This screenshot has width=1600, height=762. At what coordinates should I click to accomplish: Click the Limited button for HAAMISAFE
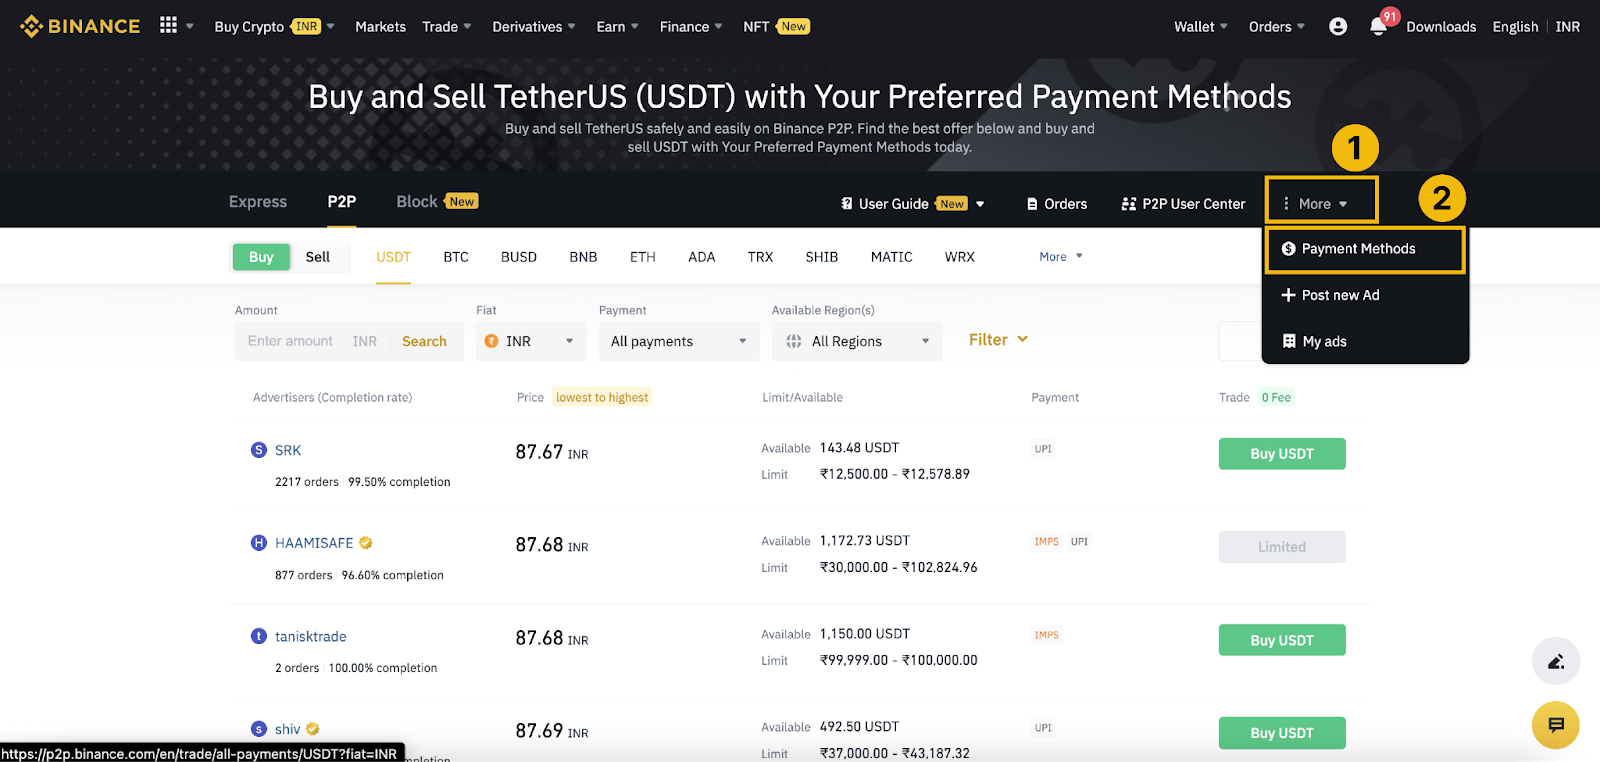pos(1282,547)
